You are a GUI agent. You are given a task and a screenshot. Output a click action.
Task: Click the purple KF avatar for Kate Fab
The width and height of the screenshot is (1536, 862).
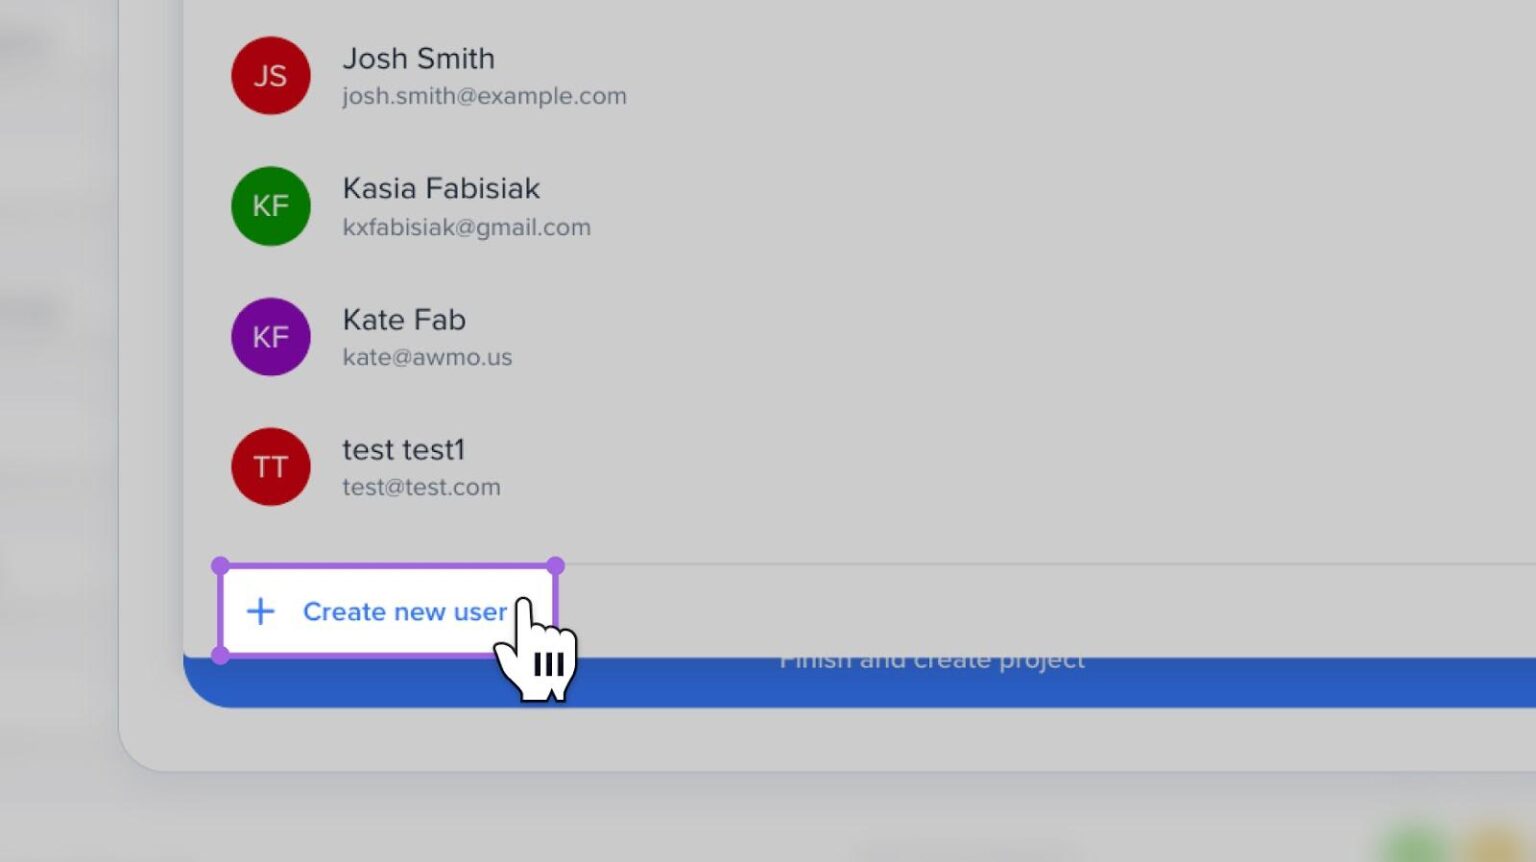pyautogui.click(x=270, y=337)
